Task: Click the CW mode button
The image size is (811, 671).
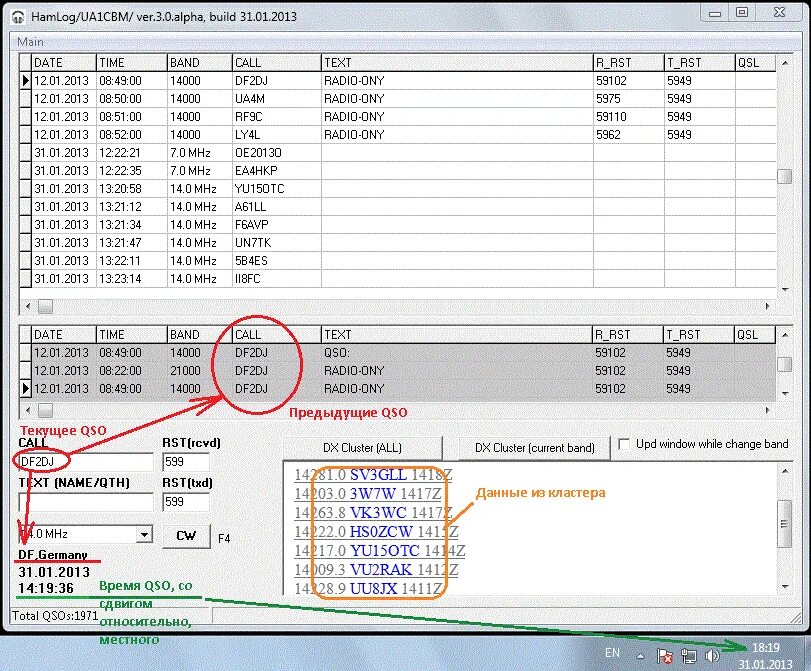Action: tap(186, 535)
